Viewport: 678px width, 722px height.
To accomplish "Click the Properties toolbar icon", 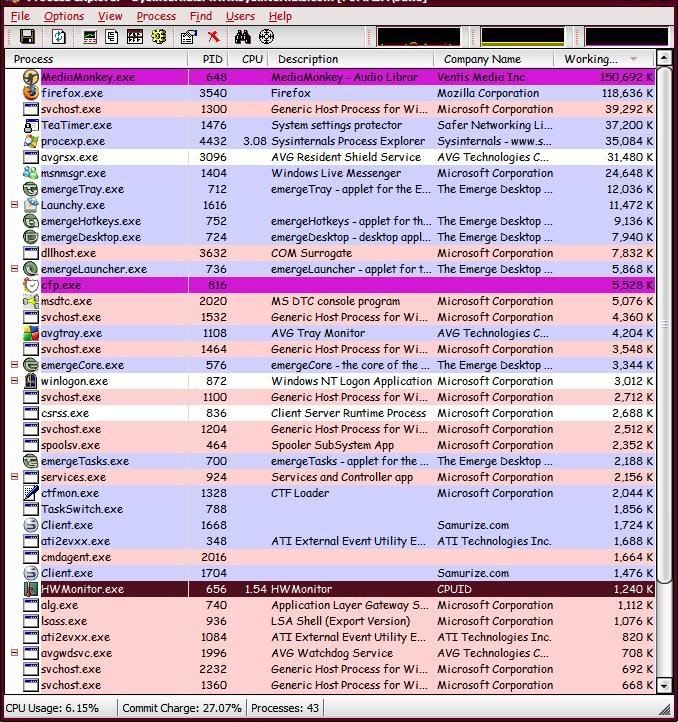I will [x=188, y=37].
